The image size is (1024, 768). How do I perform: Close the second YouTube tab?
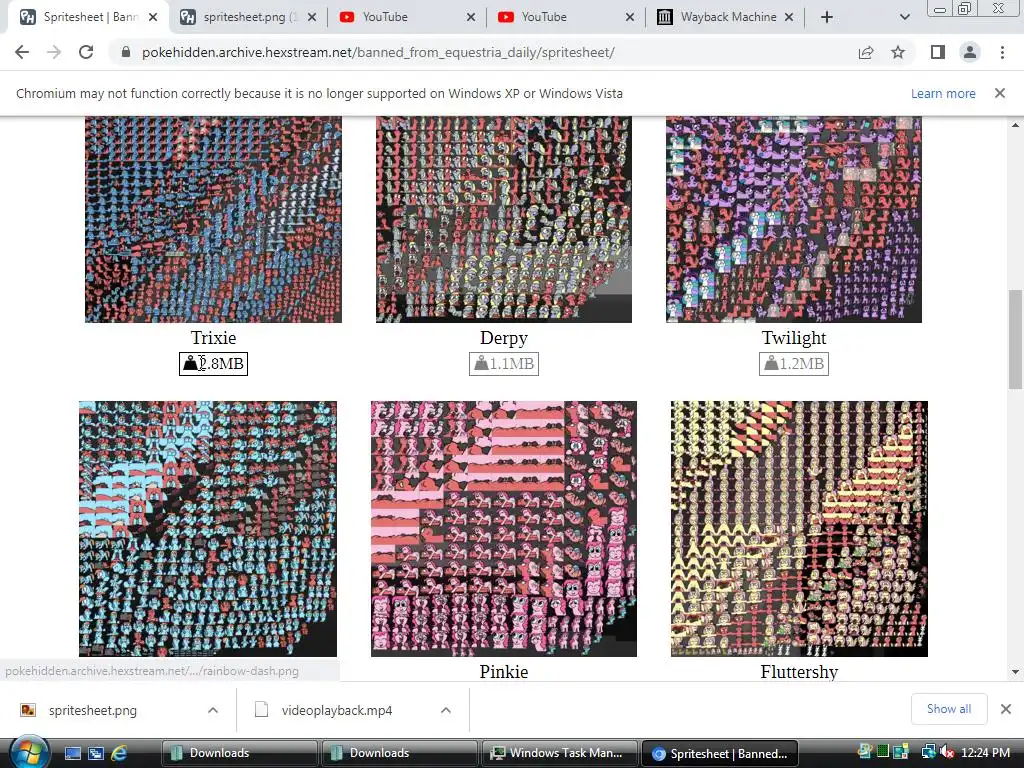pos(630,17)
